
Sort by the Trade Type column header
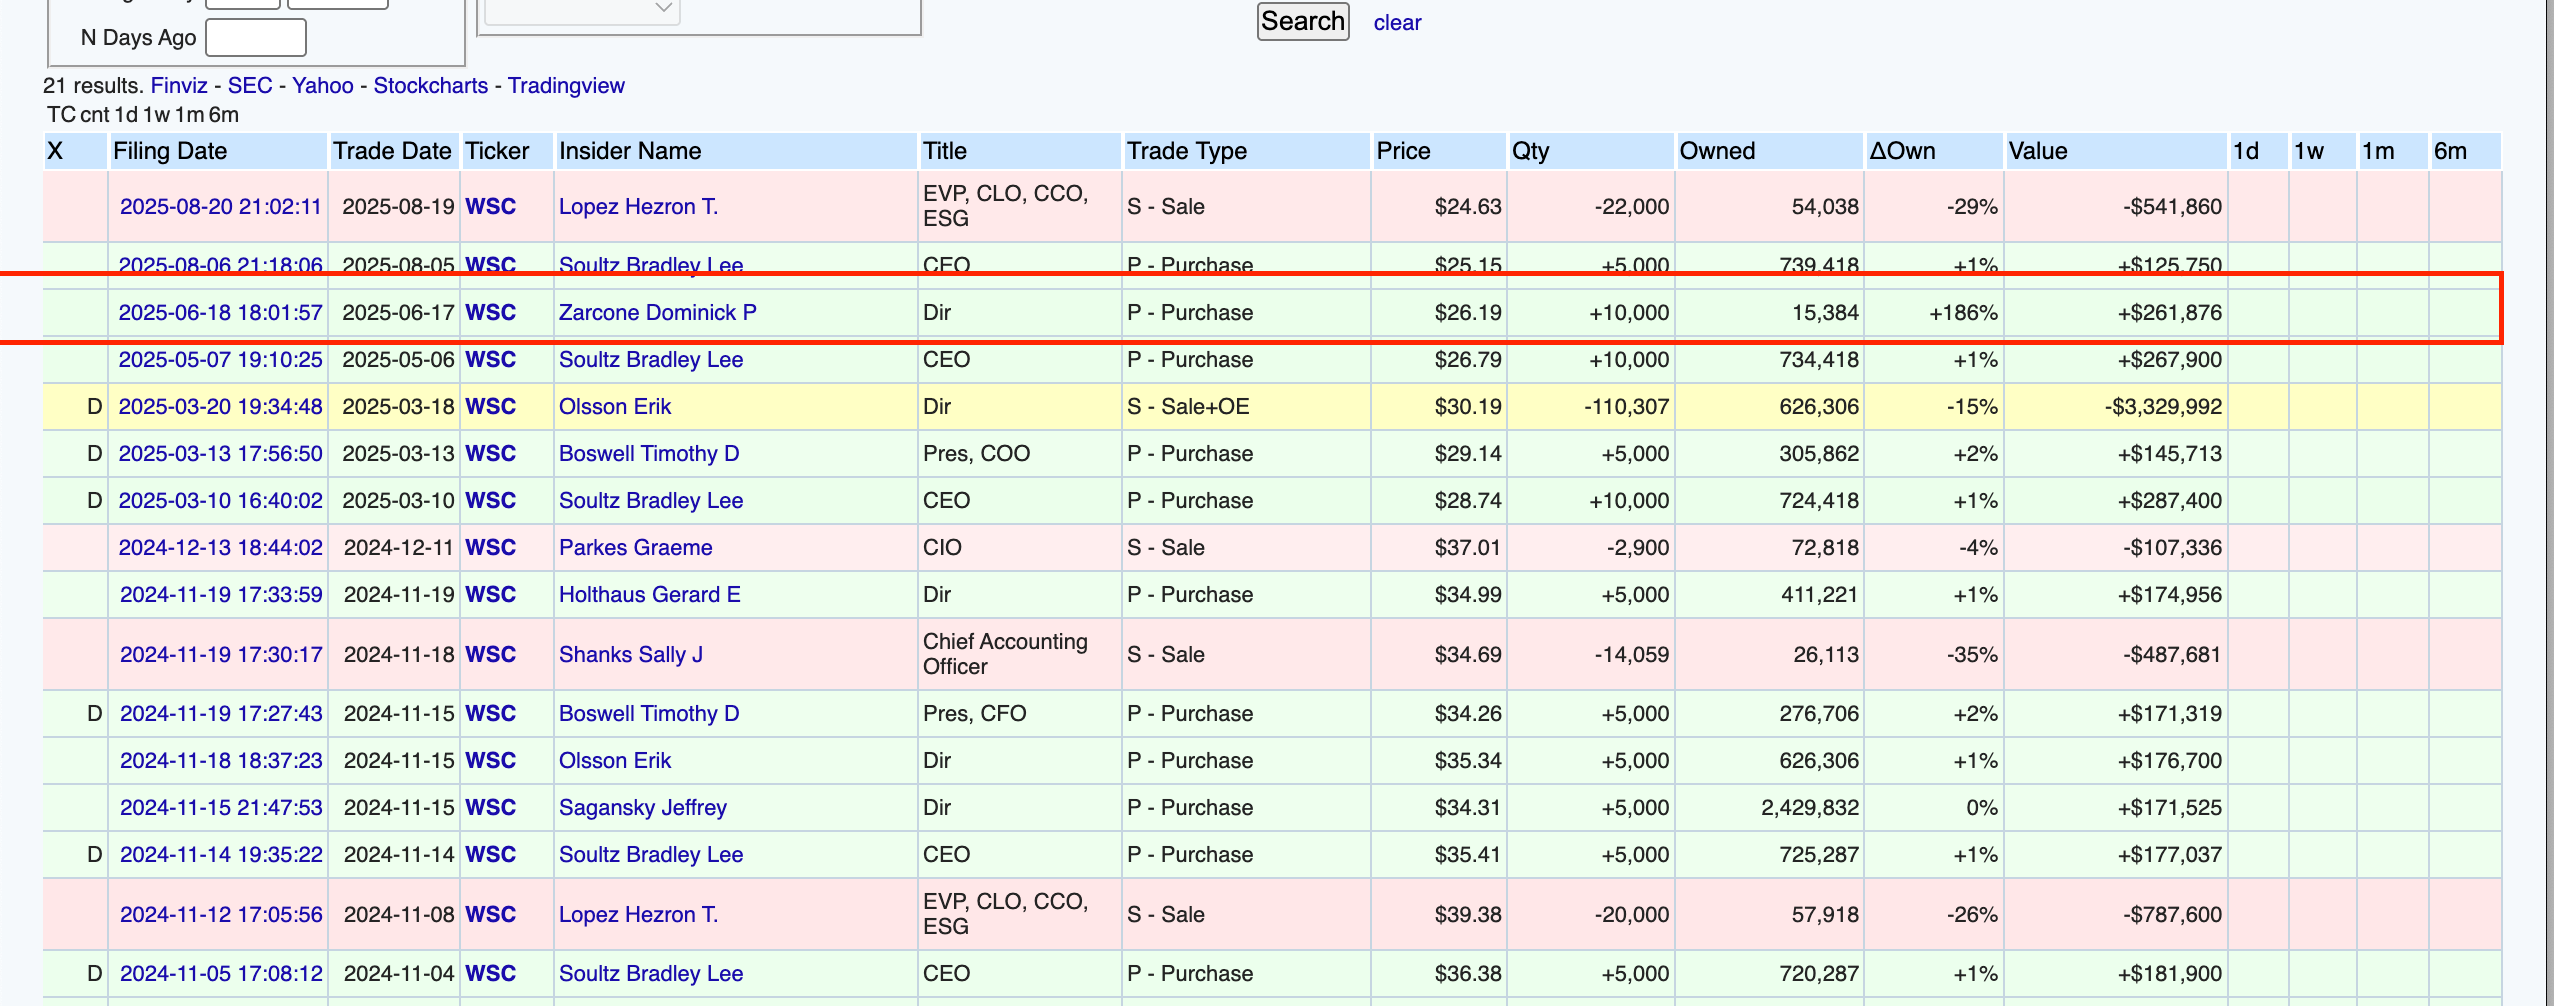point(1187,151)
